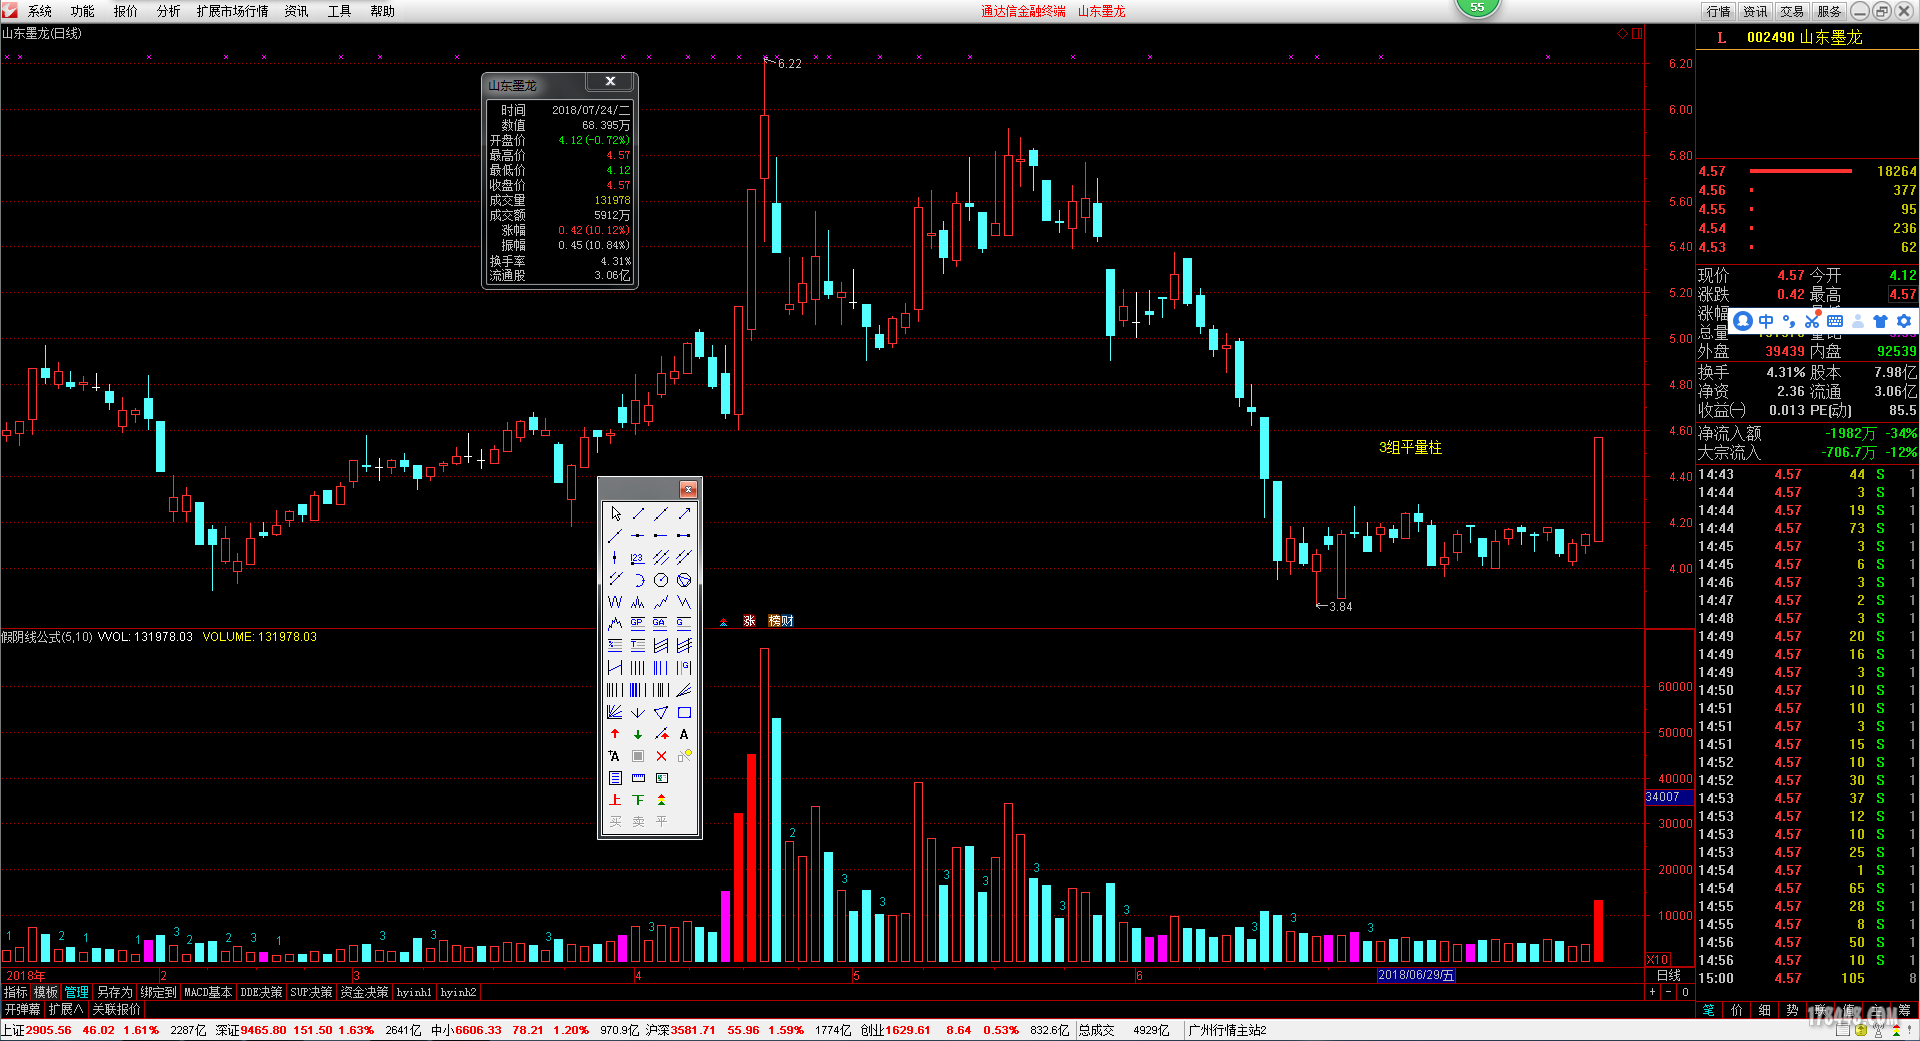Screen dimensions: 1920x1041
Task: Select the triangle drawing tool
Action: click(661, 712)
